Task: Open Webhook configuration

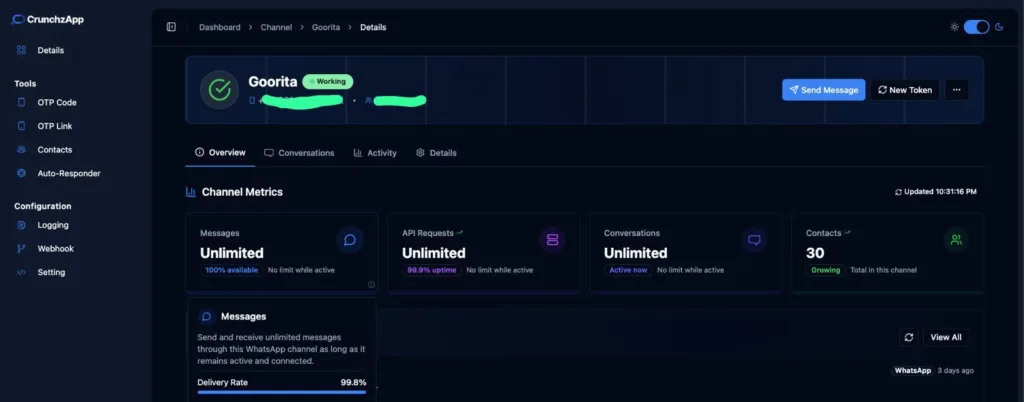Action: [56, 249]
